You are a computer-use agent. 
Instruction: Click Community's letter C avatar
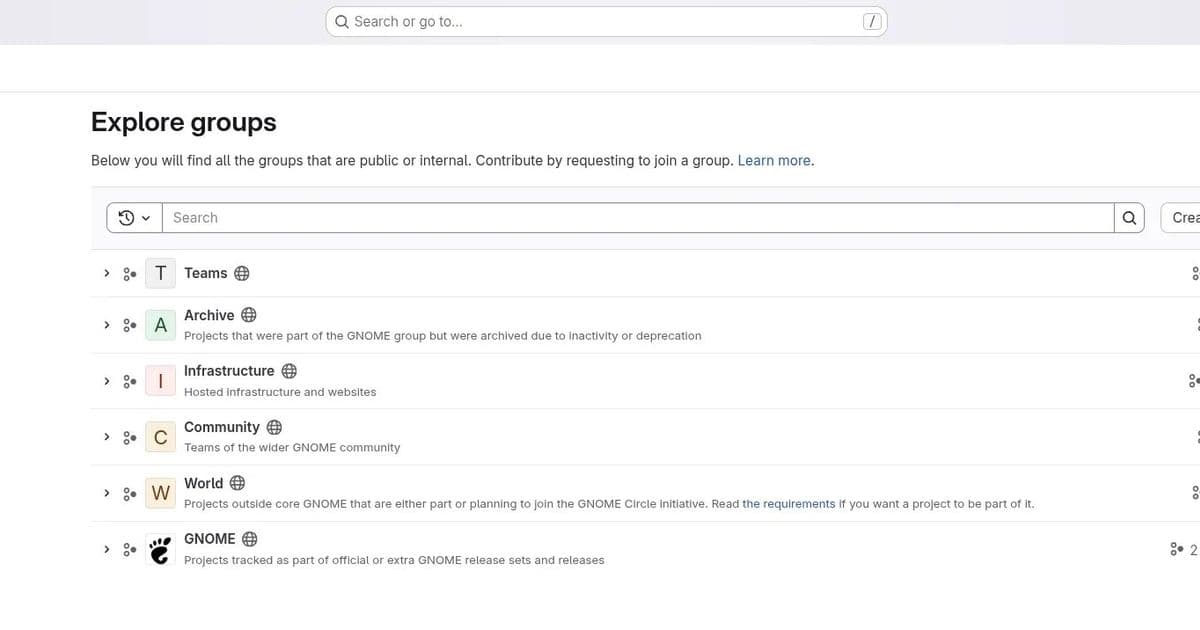[x=160, y=436]
